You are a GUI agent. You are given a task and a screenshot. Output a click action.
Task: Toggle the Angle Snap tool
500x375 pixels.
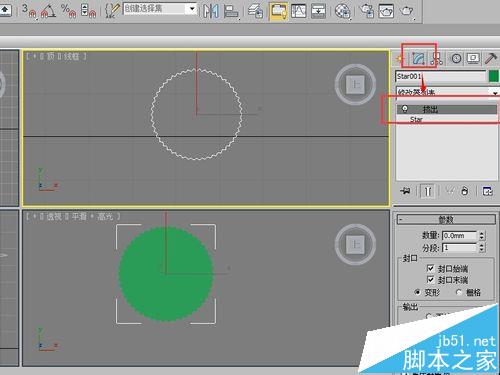48,10
